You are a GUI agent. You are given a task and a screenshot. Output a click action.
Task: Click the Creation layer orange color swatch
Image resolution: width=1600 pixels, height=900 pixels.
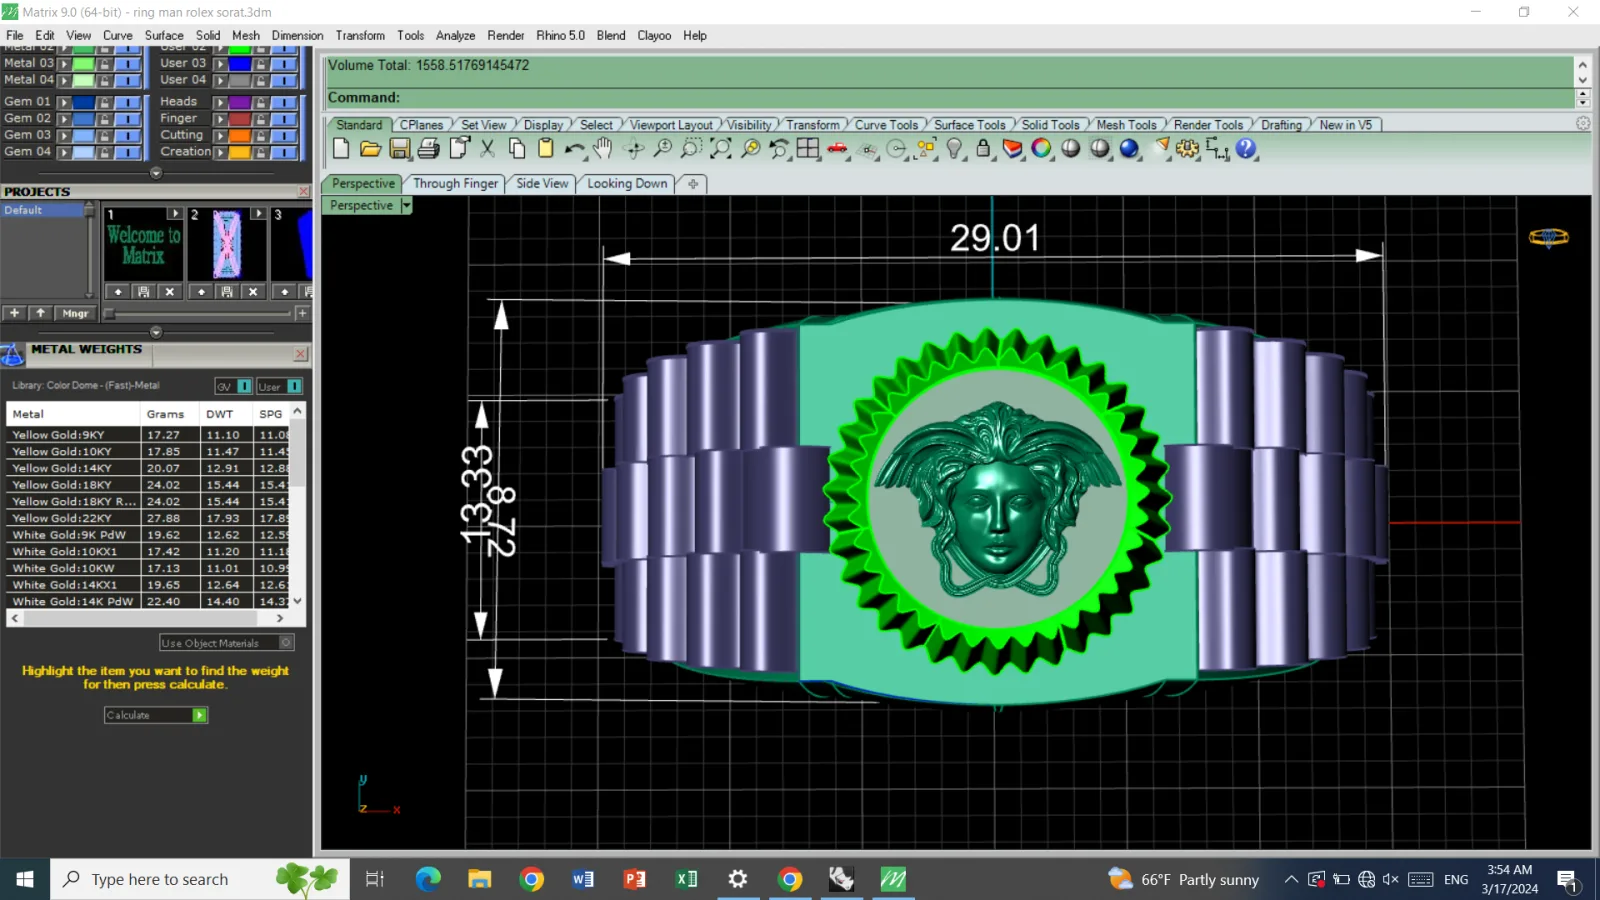[240, 153]
